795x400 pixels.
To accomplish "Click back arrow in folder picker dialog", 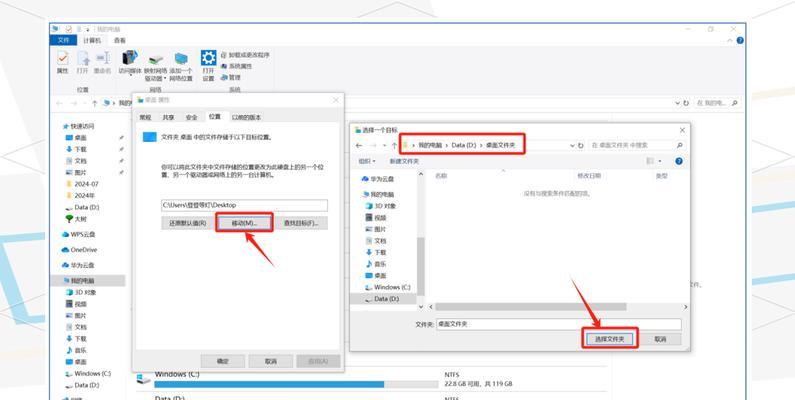I will click(359, 146).
